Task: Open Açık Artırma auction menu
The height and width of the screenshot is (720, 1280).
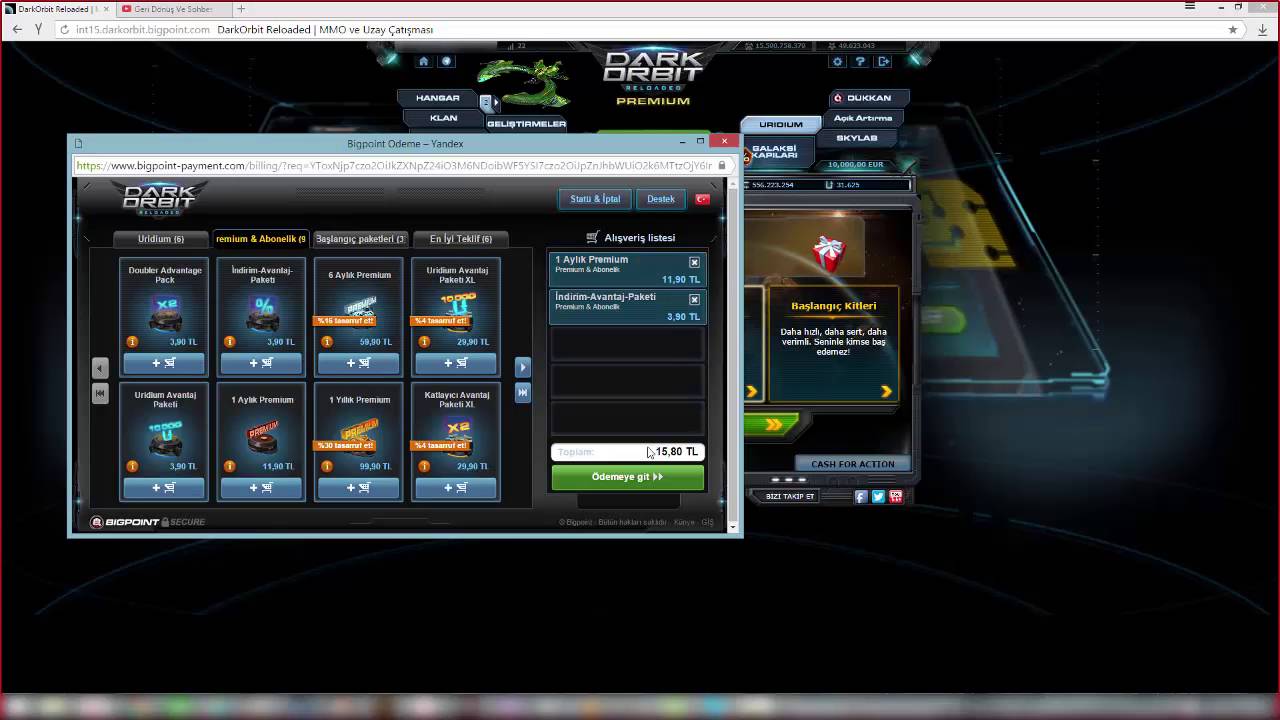Action: coord(862,118)
